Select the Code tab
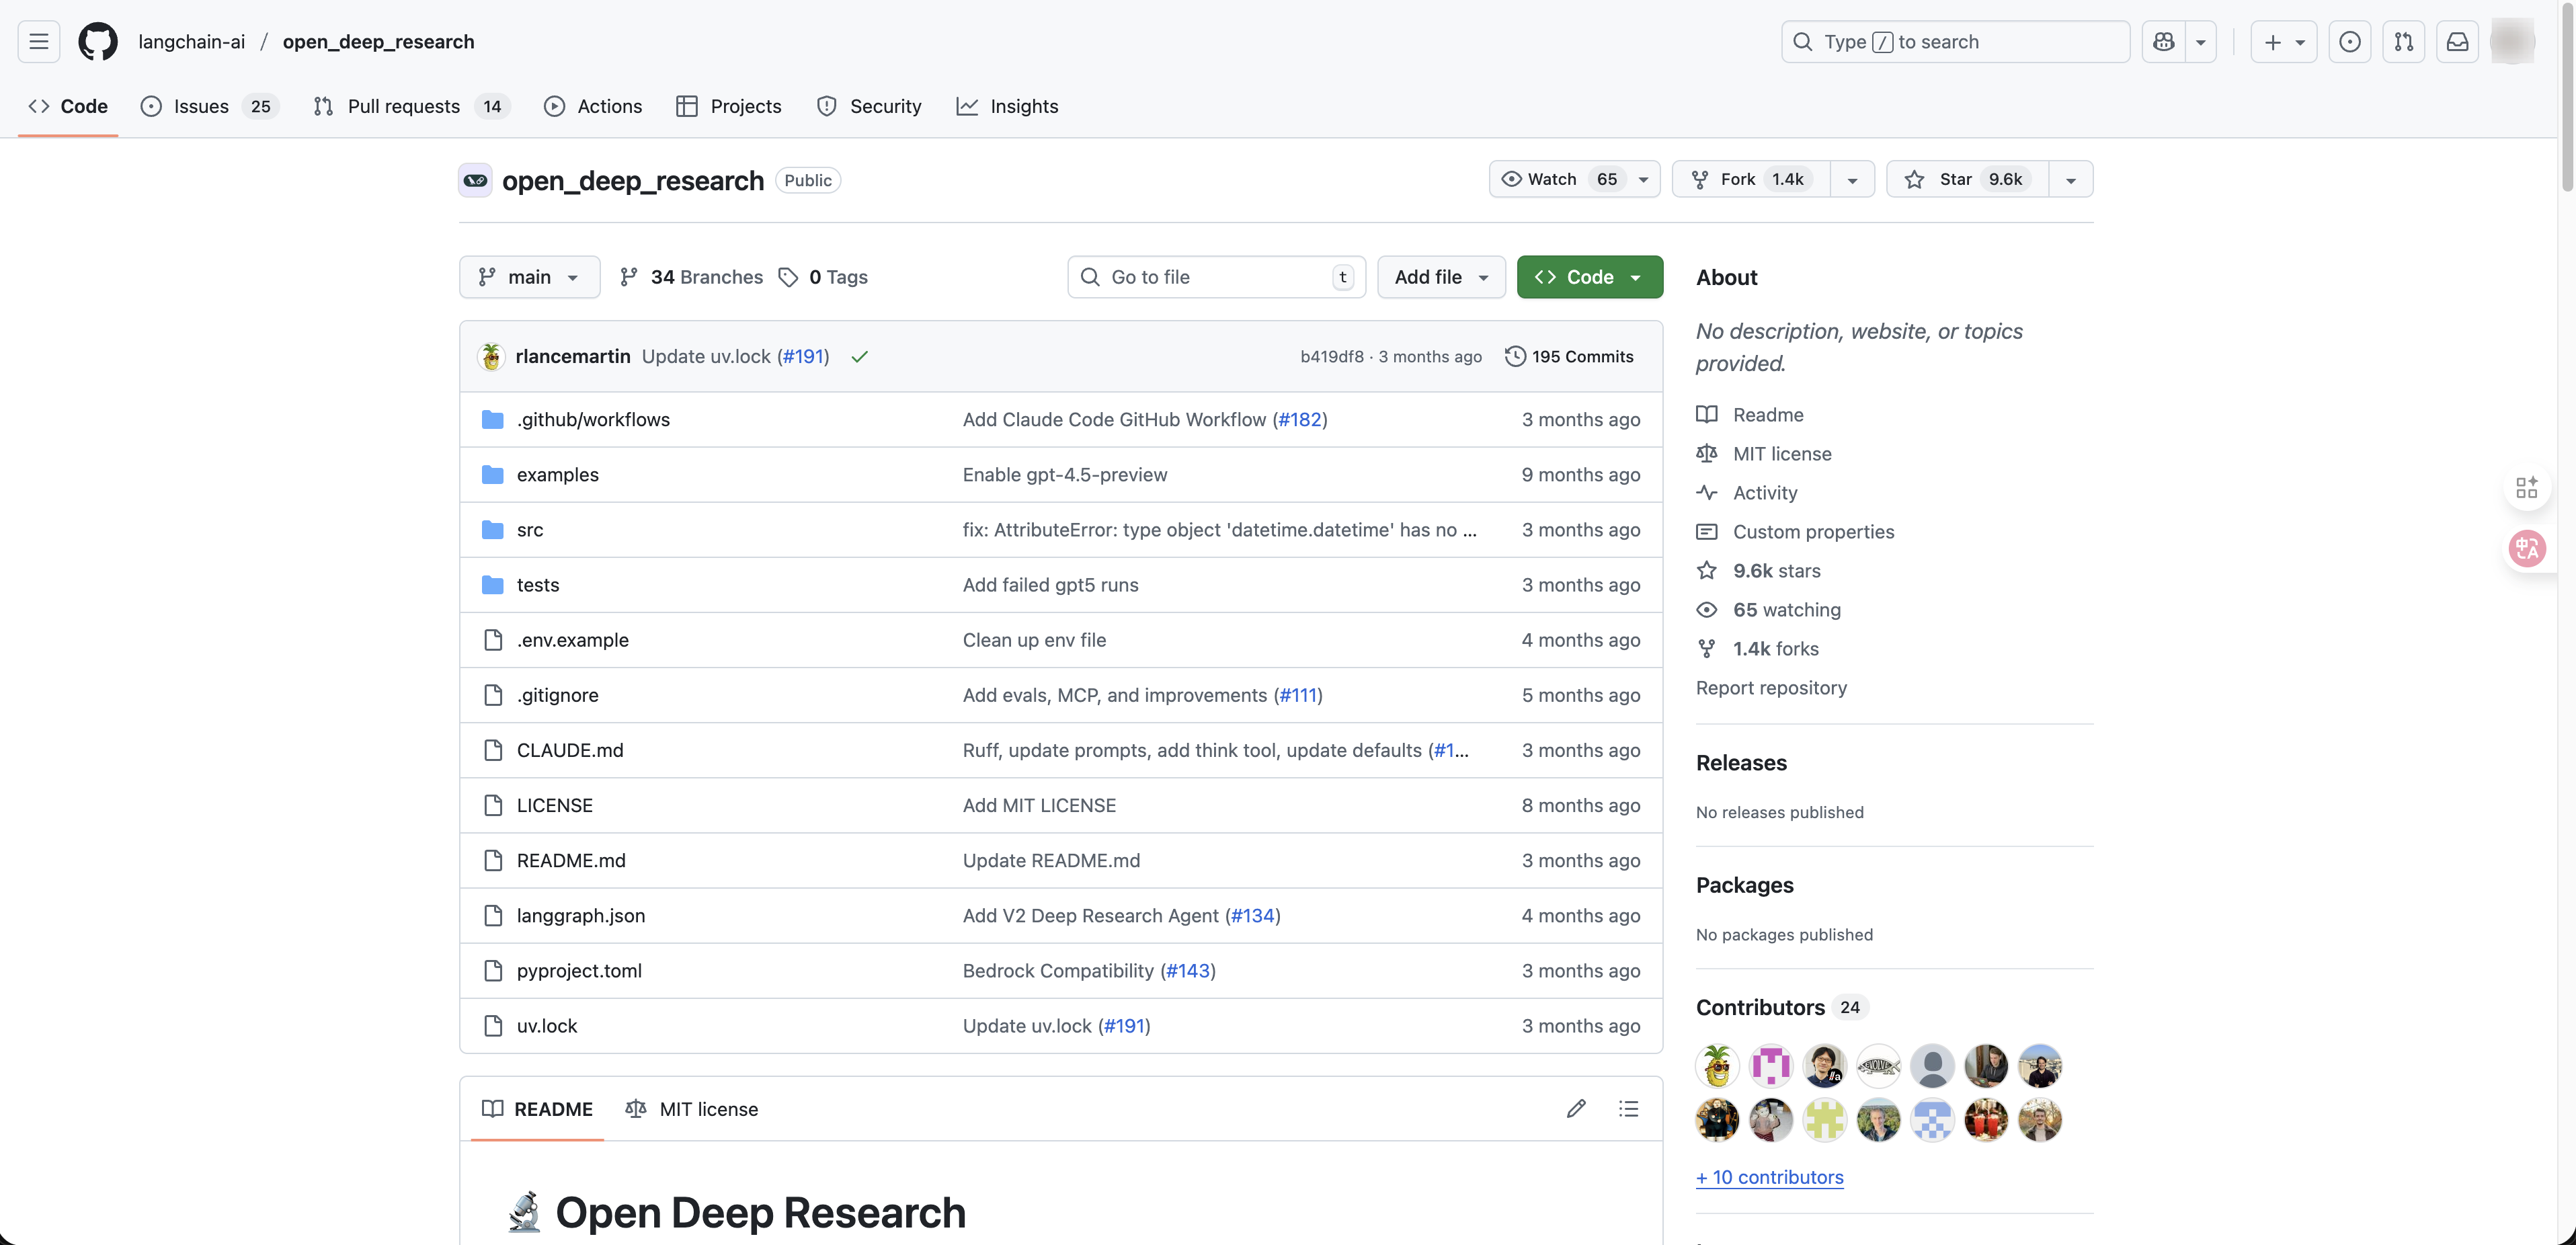 point(68,106)
